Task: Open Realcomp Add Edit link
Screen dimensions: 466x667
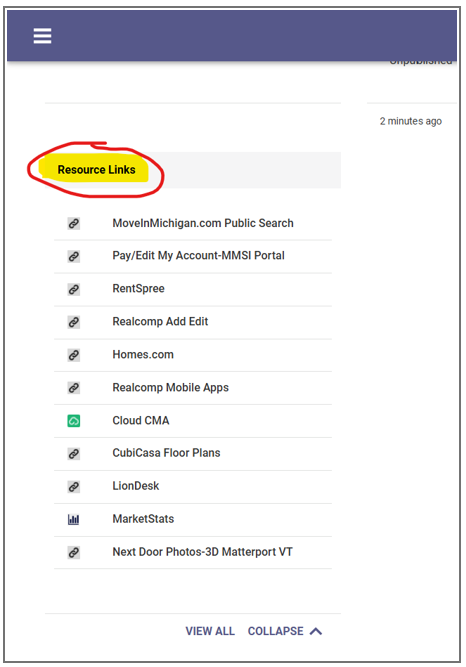Action: point(160,322)
